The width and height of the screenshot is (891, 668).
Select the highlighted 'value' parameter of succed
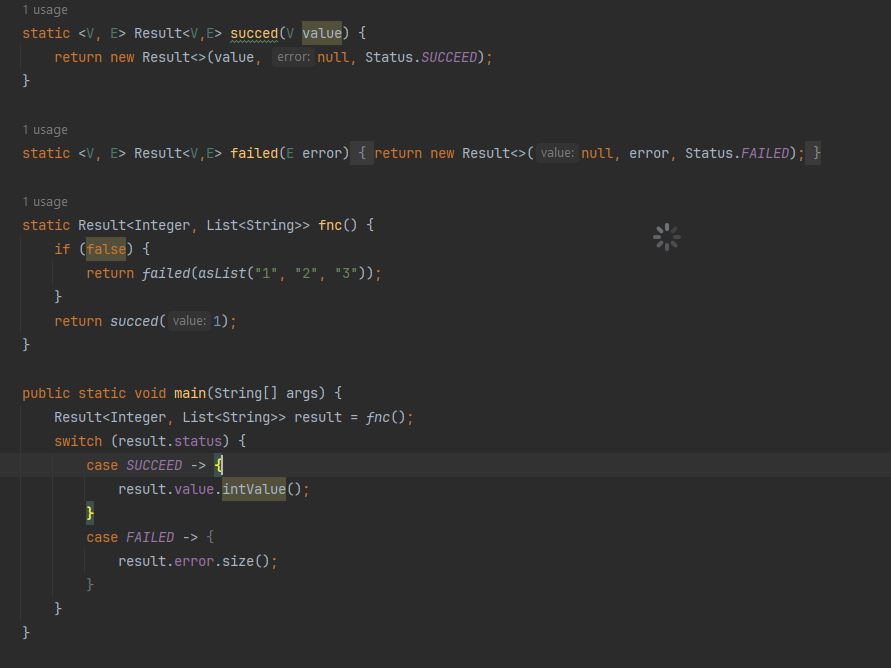pos(322,33)
